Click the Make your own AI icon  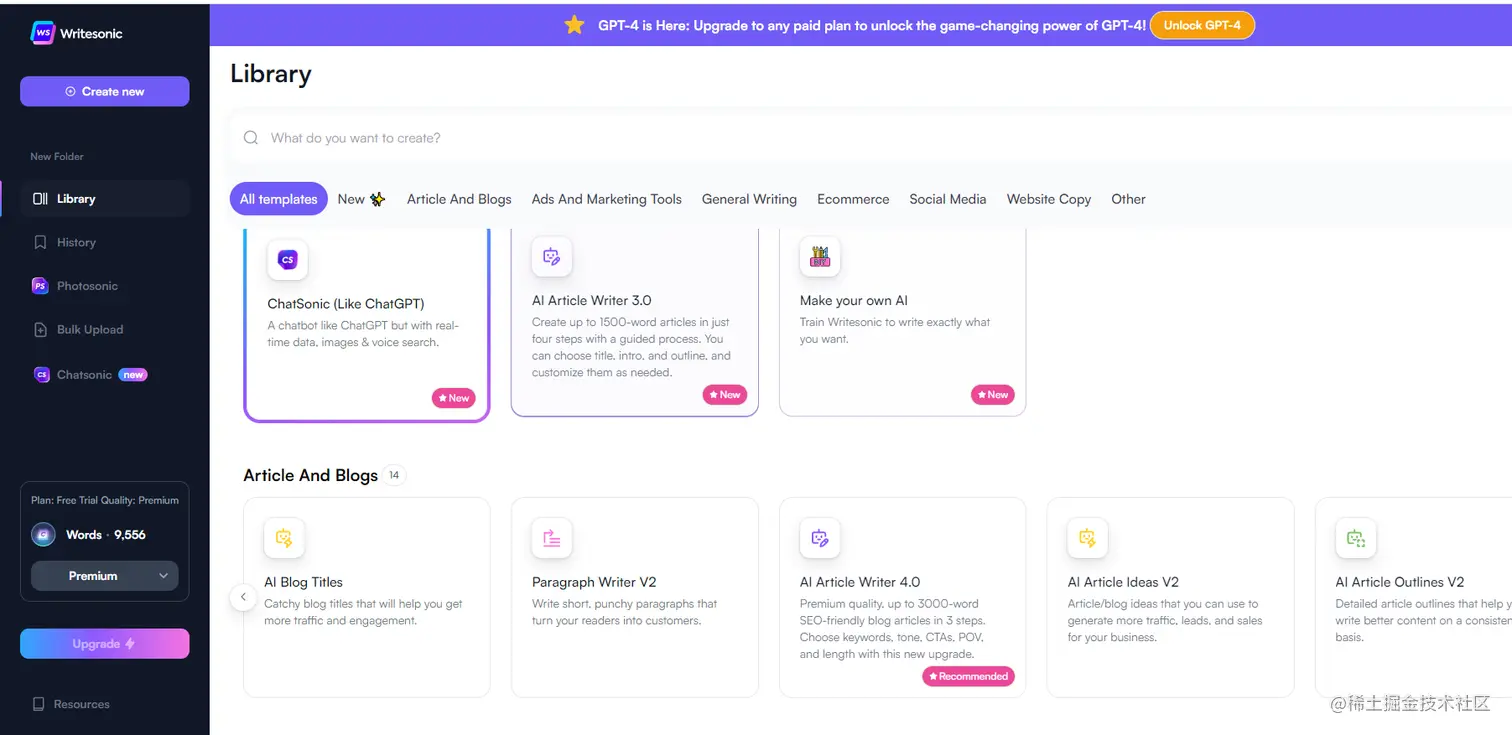[820, 257]
